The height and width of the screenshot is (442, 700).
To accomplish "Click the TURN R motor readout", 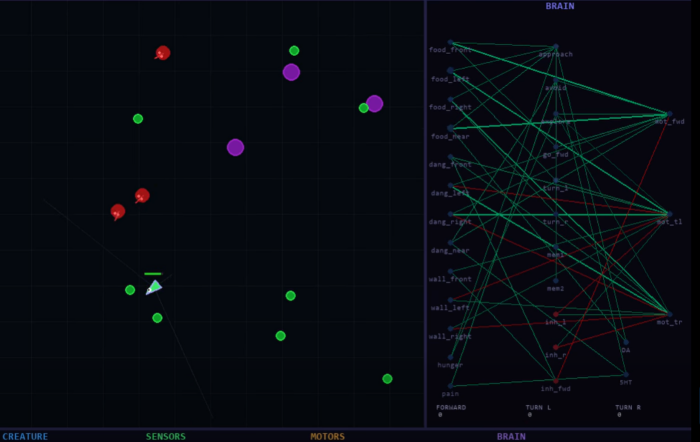I will click(629, 410).
